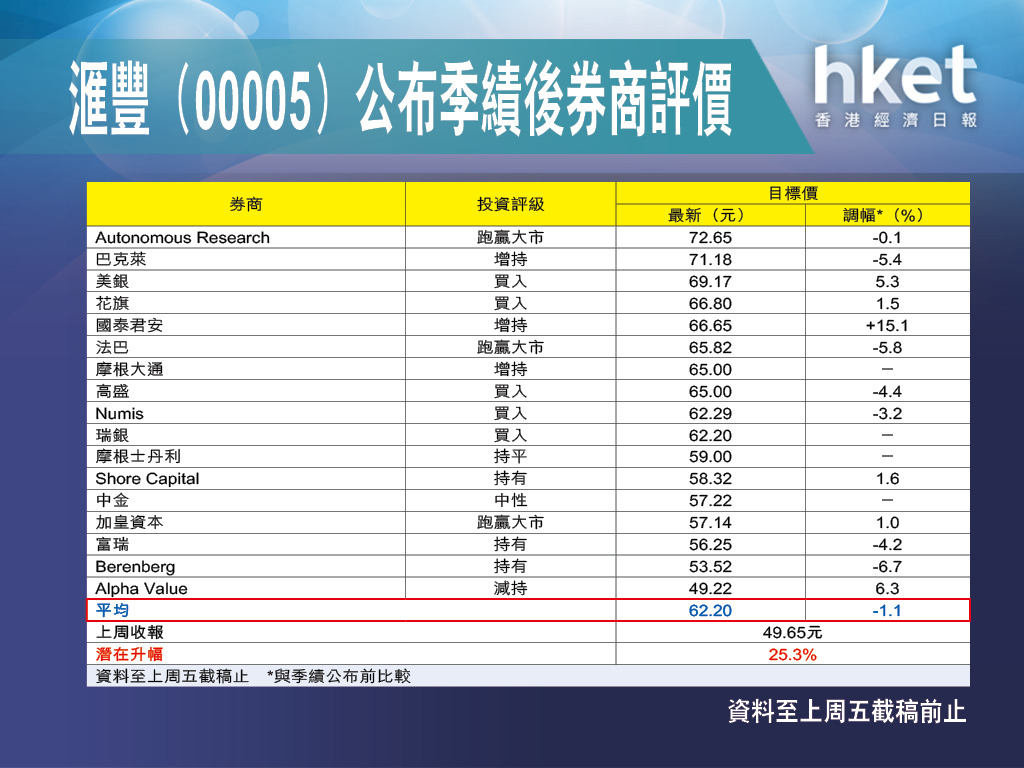Click the -5.8 adjustment value

tap(887, 347)
